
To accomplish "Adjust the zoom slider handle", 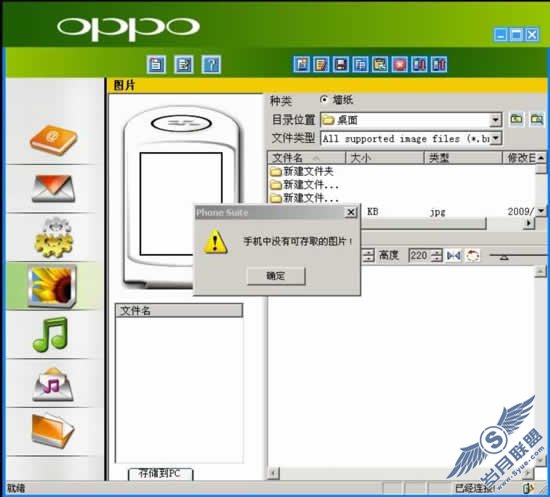I will [504, 257].
